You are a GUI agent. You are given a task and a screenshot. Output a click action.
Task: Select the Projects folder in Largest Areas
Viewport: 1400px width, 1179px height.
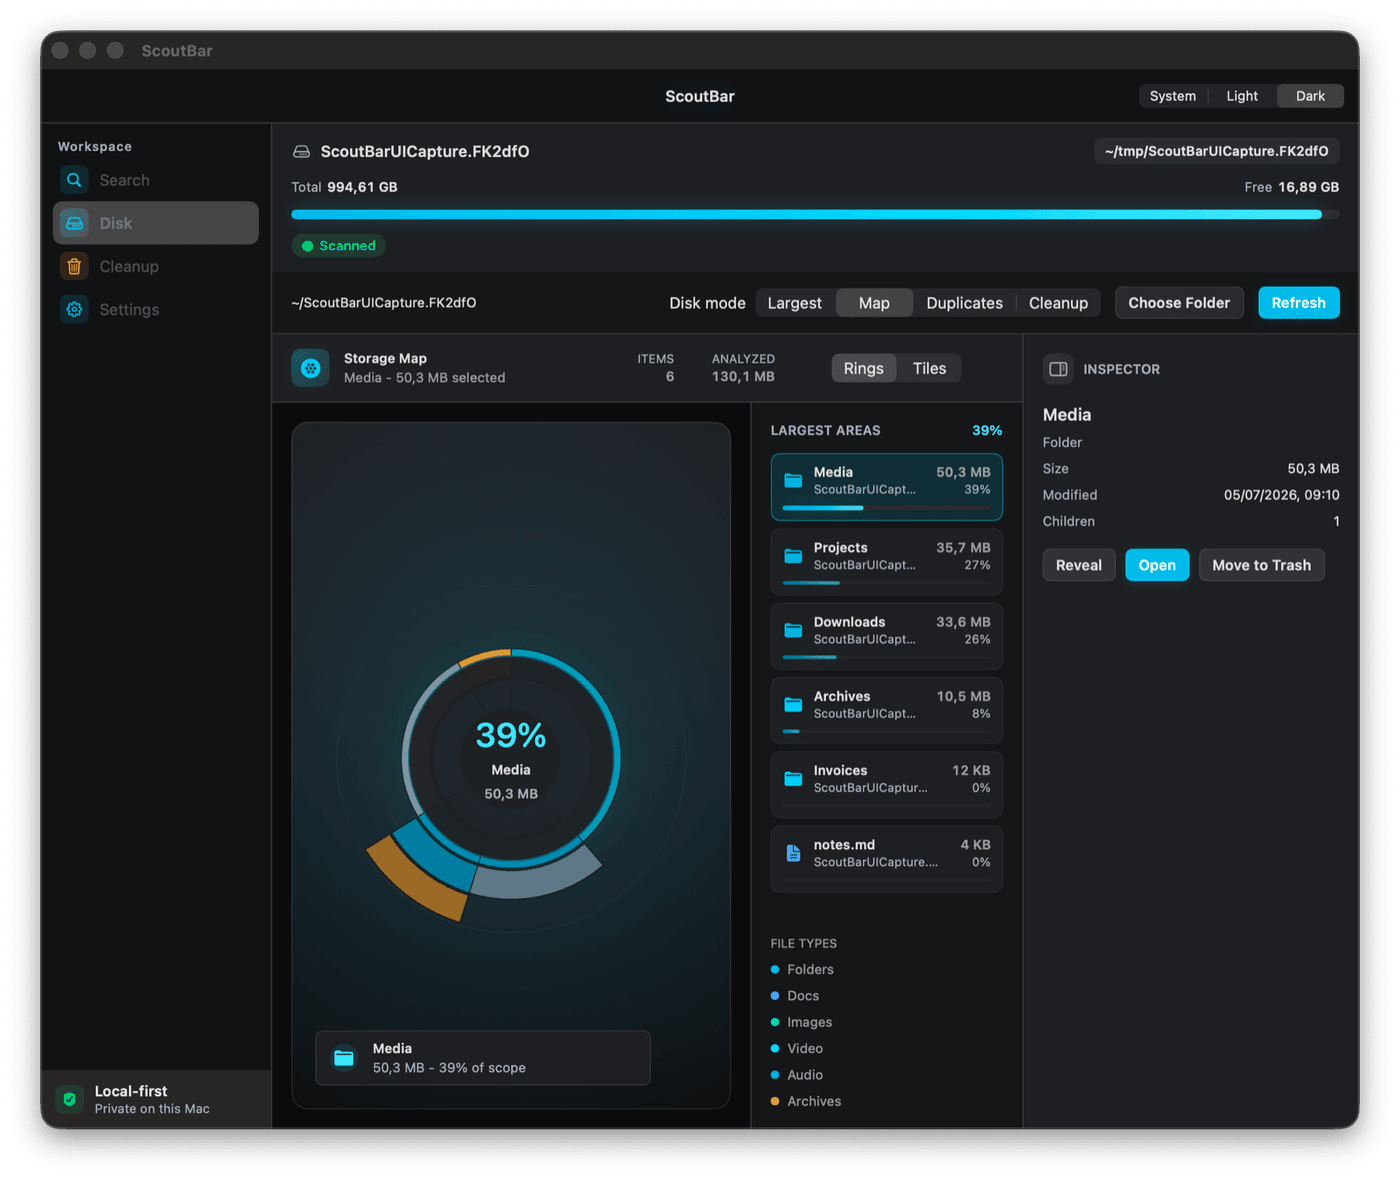click(886, 562)
